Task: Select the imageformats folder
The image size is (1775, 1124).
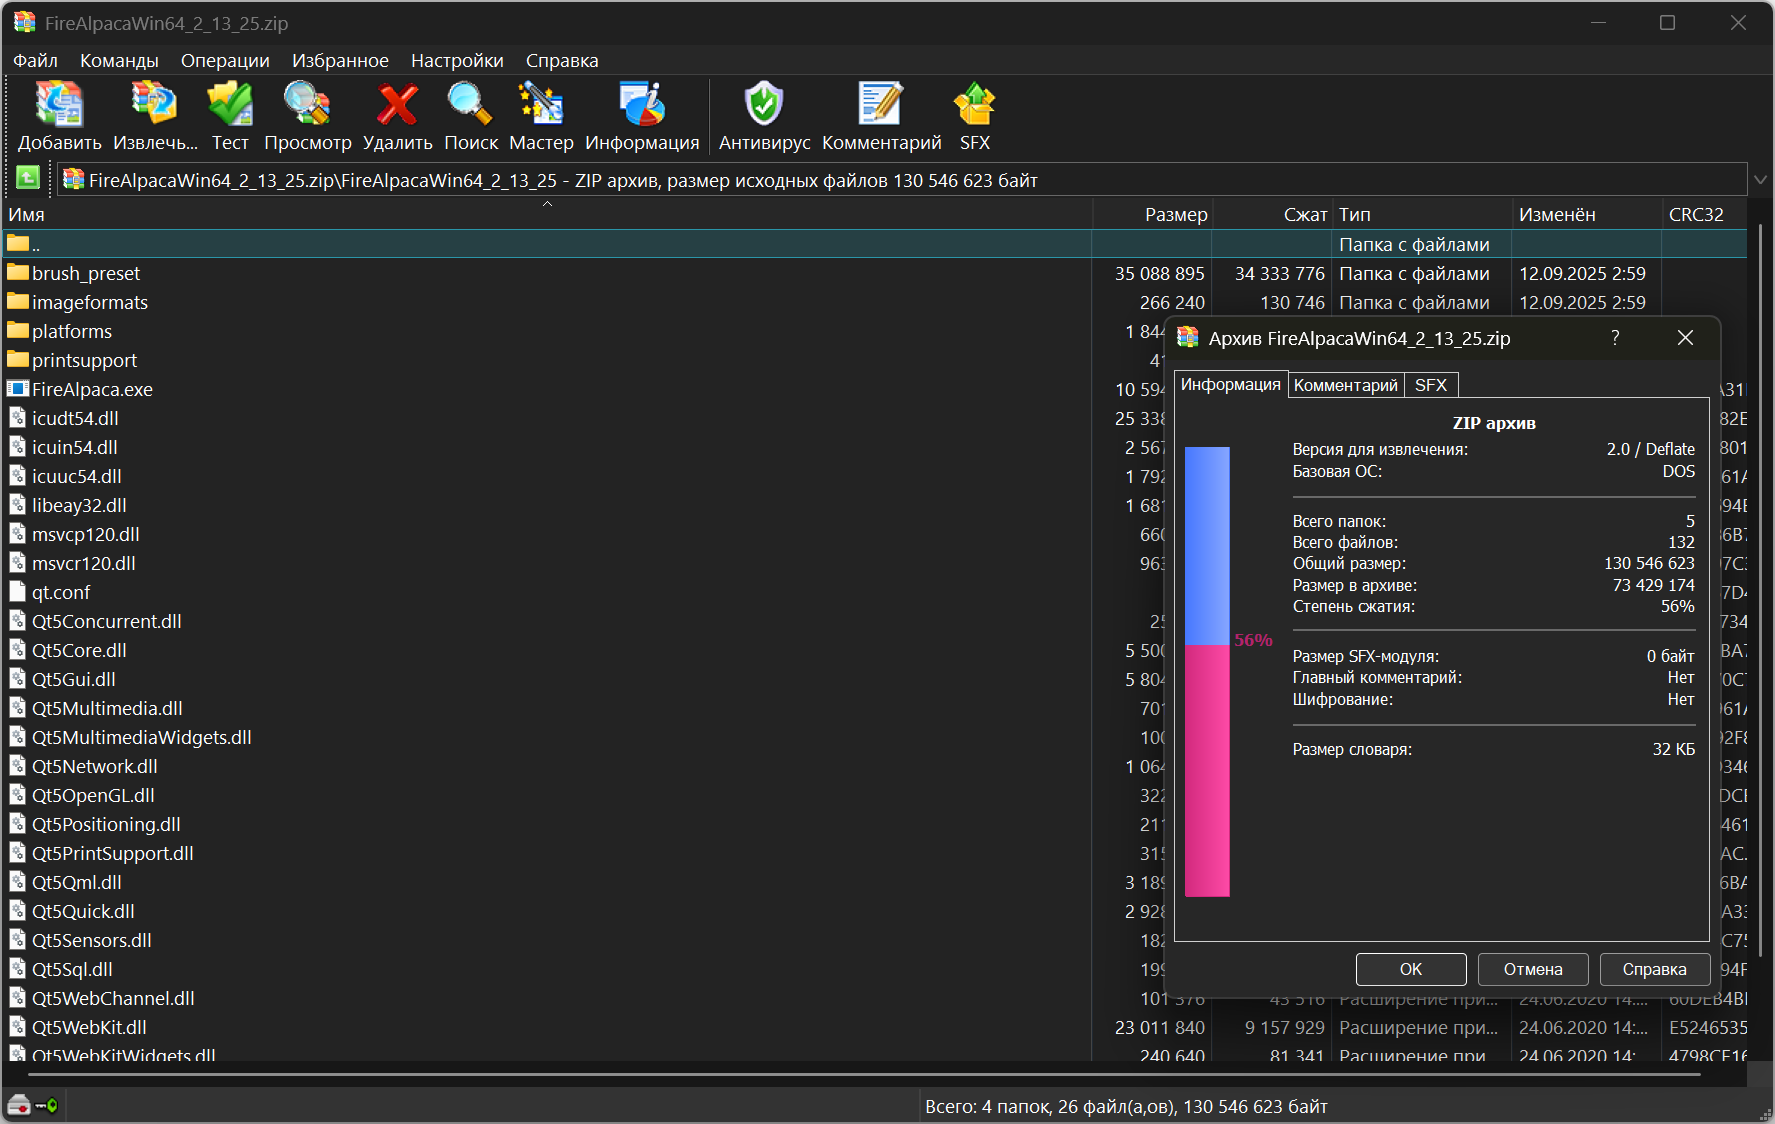Action: [x=78, y=302]
